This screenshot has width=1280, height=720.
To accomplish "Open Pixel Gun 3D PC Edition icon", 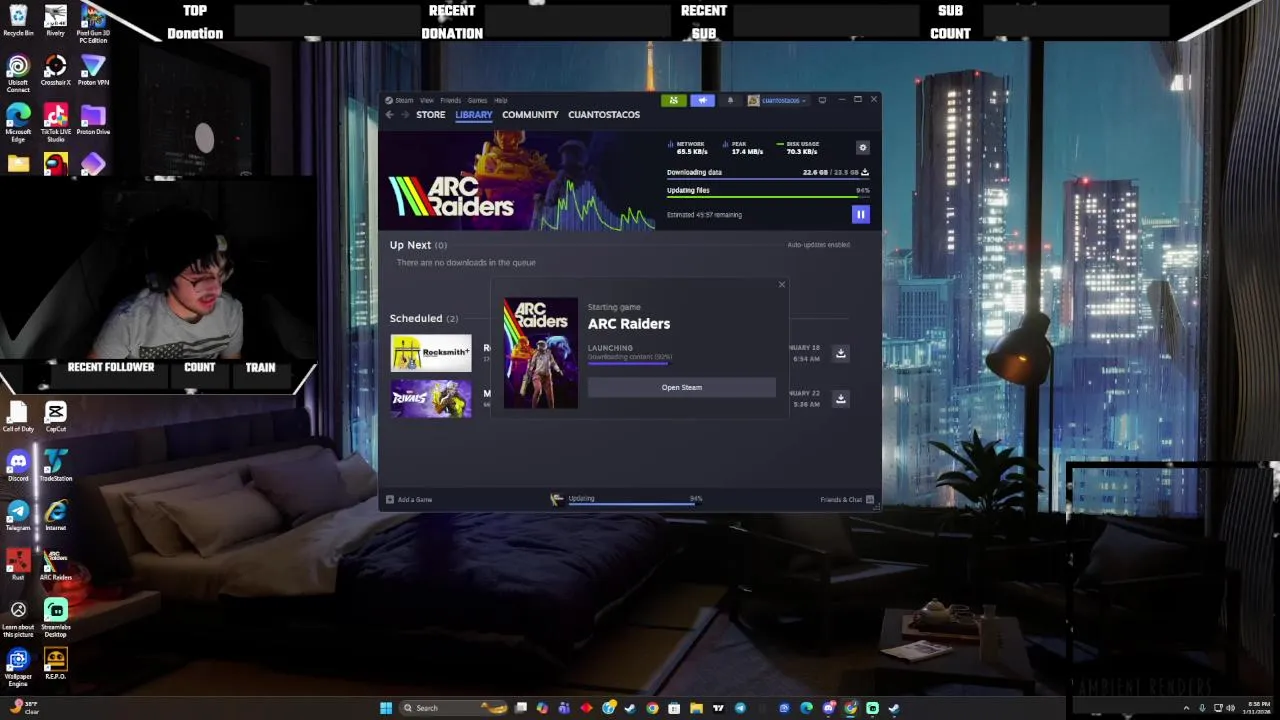I will click(93, 24).
